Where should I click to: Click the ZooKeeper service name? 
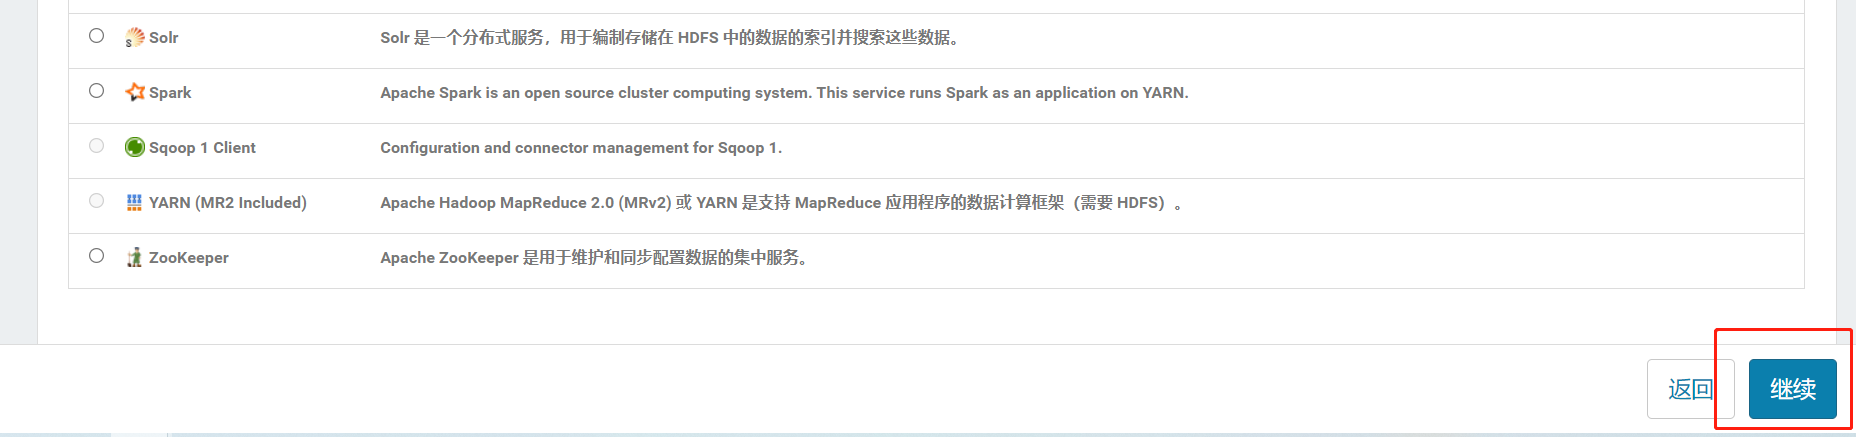[x=189, y=258]
